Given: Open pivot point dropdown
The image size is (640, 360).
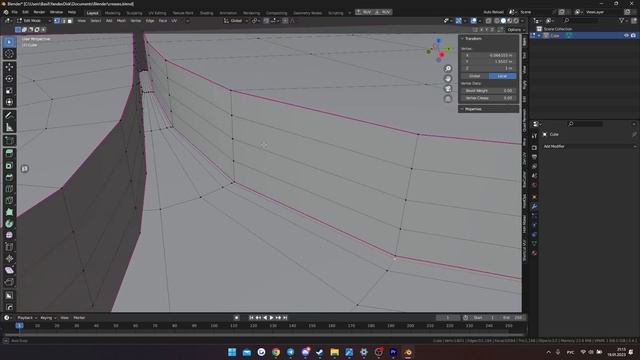Looking at the screenshot, I should point(256,21).
